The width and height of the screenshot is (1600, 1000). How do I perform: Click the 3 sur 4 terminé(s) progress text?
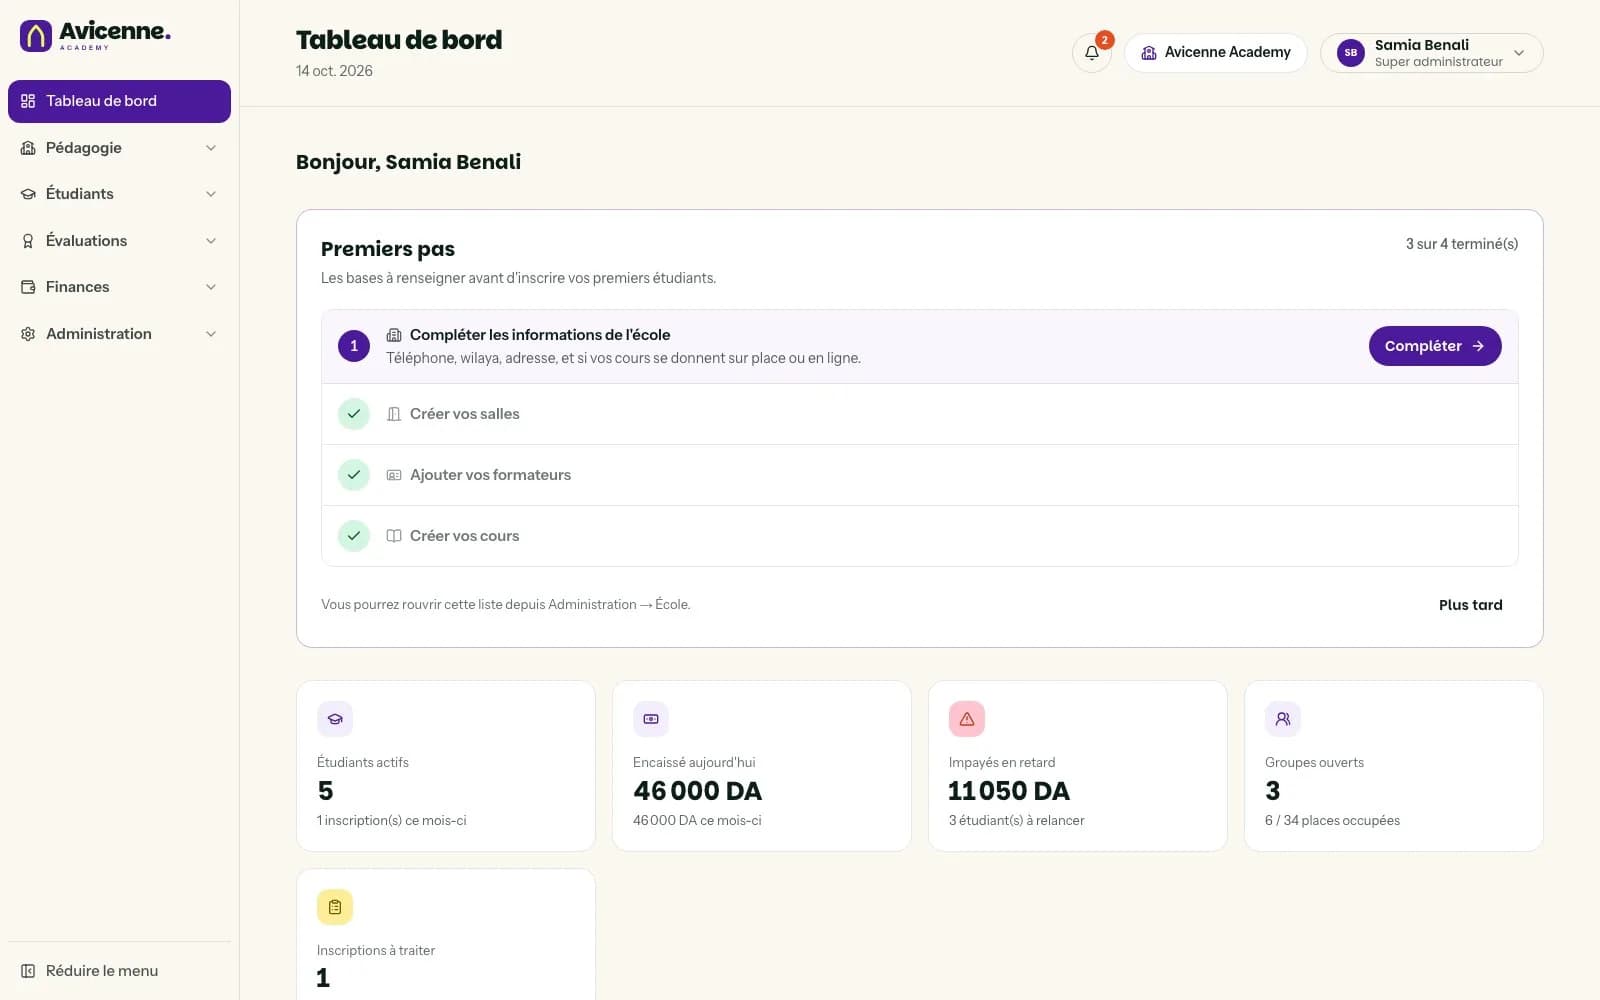(1462, 244)
